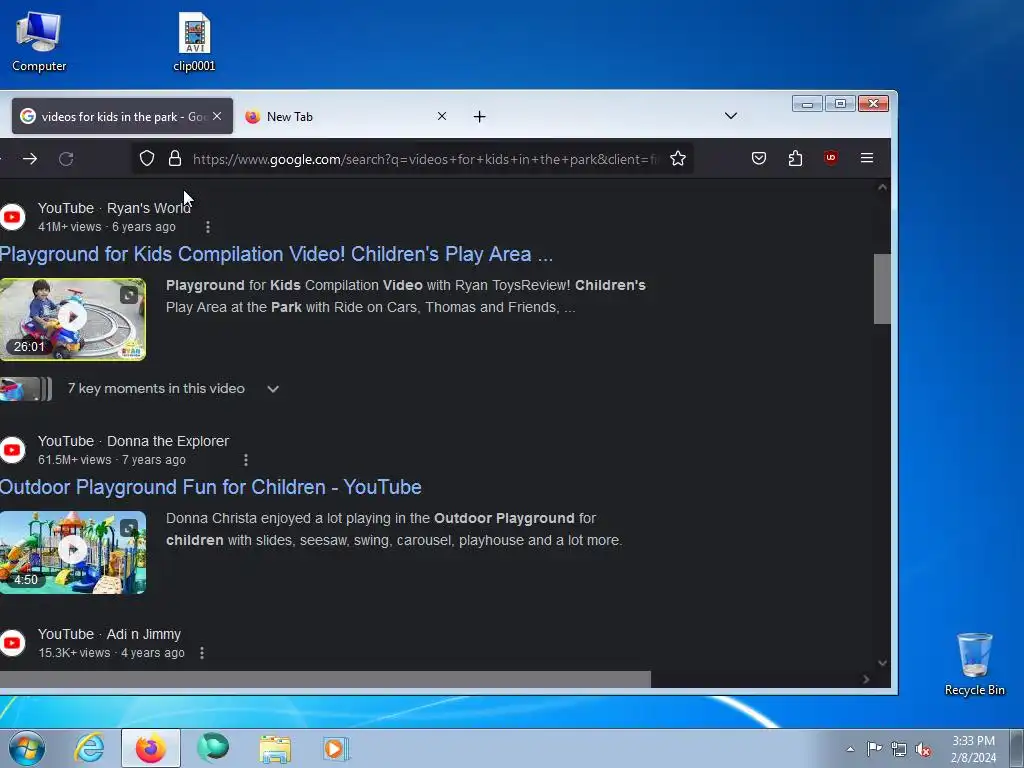Open options menu for Donna the Explorer result

tap(246, 460)
